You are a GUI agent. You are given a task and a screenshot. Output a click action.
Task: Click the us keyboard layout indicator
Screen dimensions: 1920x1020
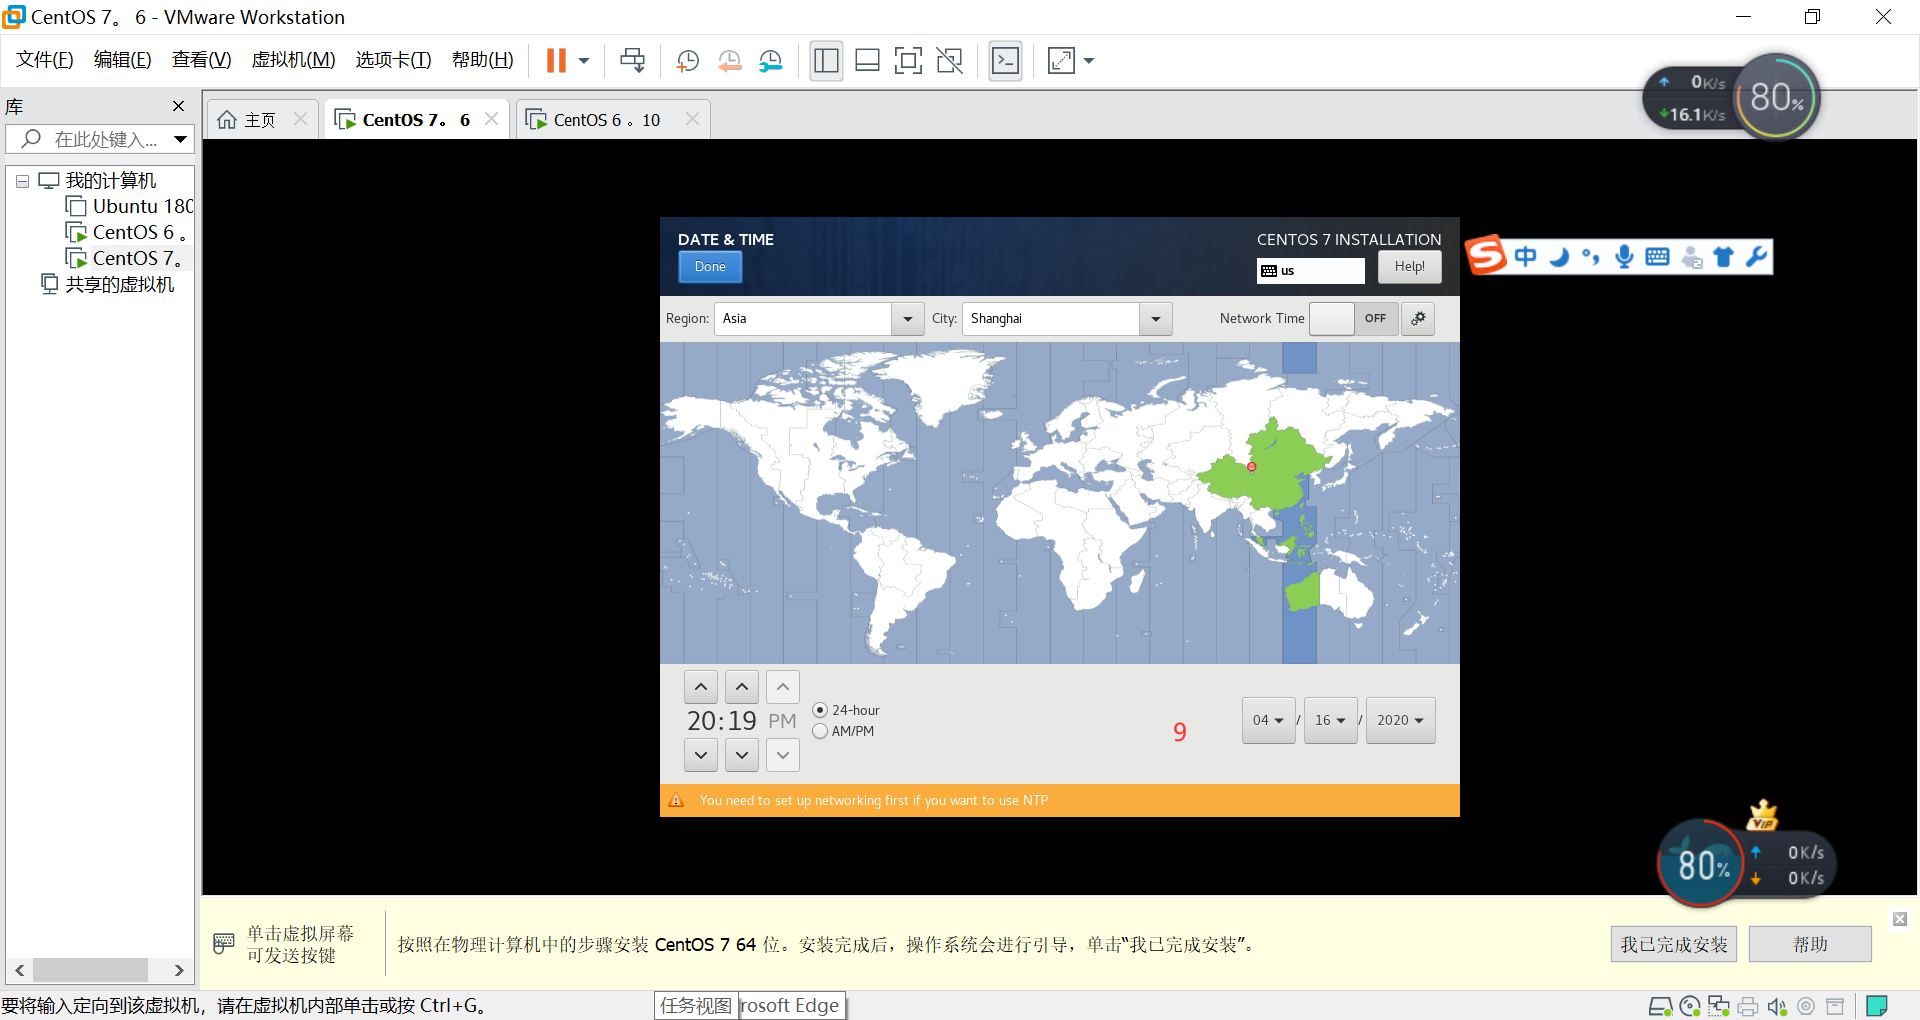pos(1310,271)
